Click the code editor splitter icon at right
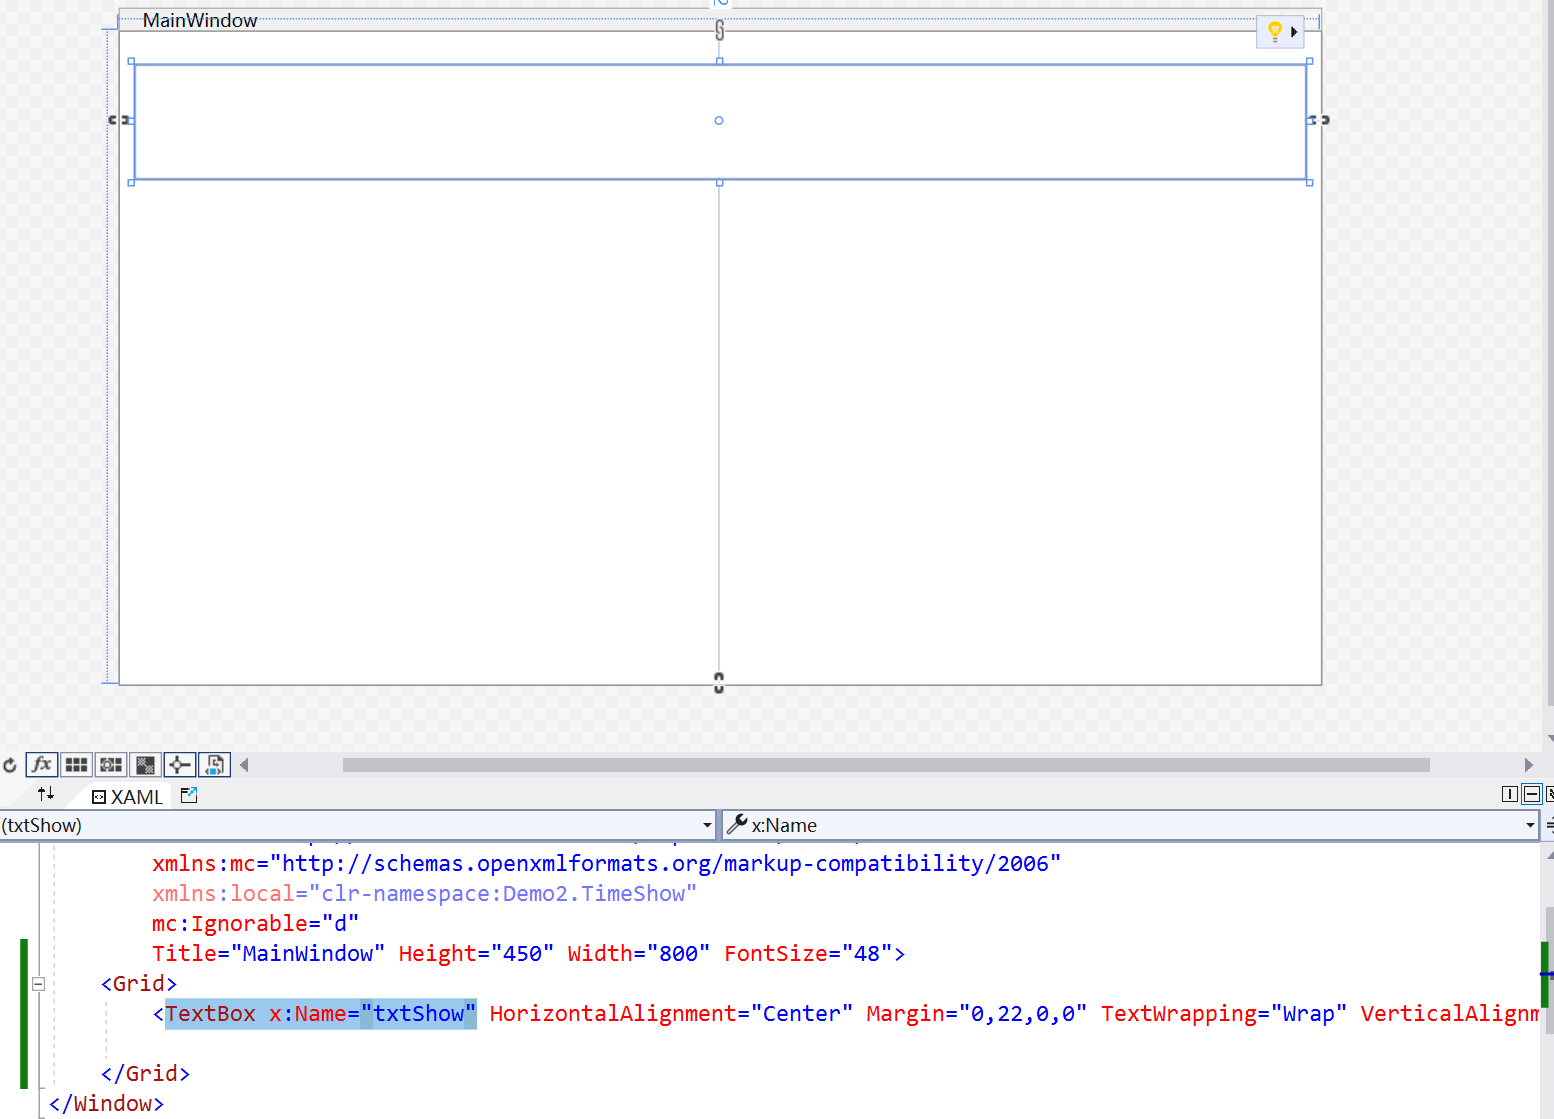 [1549, 825]
